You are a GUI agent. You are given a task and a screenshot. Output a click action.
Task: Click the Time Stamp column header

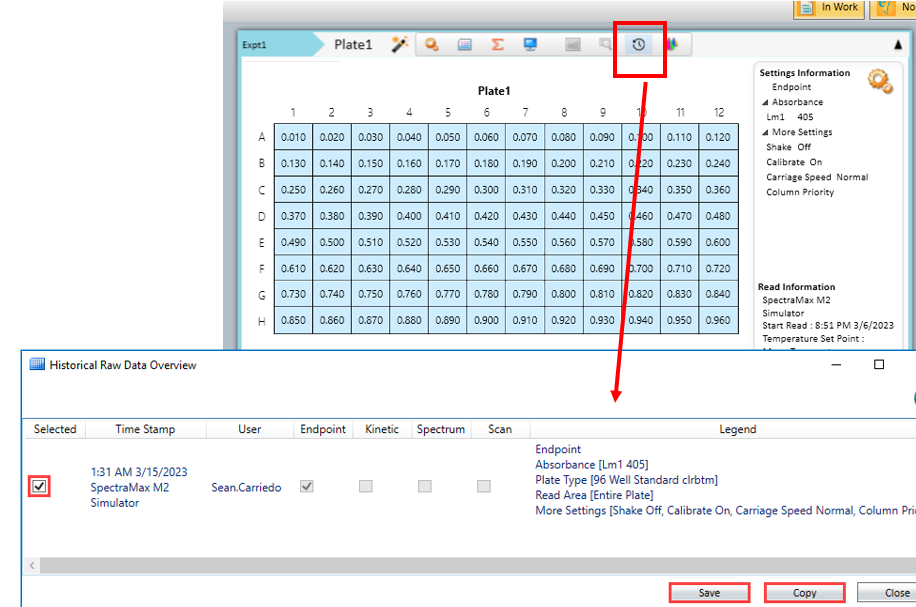click(x=145, y=429)
